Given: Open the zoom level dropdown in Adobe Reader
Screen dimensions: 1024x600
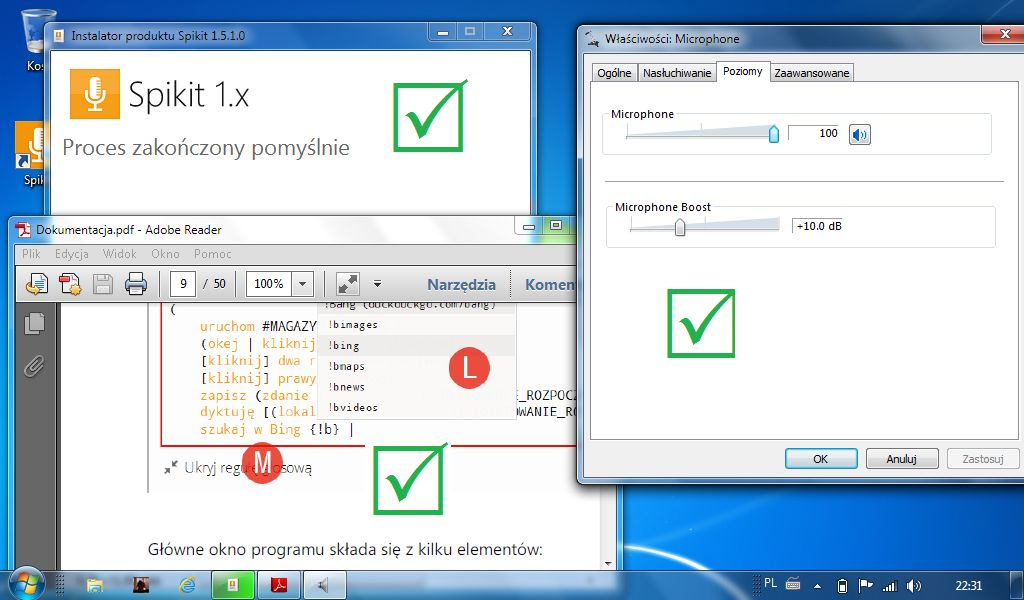Looking at the screenshot, I should pos(302,284).
